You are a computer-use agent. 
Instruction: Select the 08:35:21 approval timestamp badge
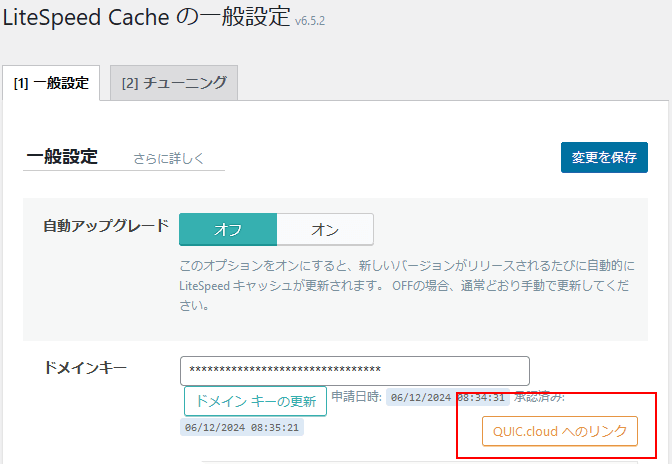[242, 427]
